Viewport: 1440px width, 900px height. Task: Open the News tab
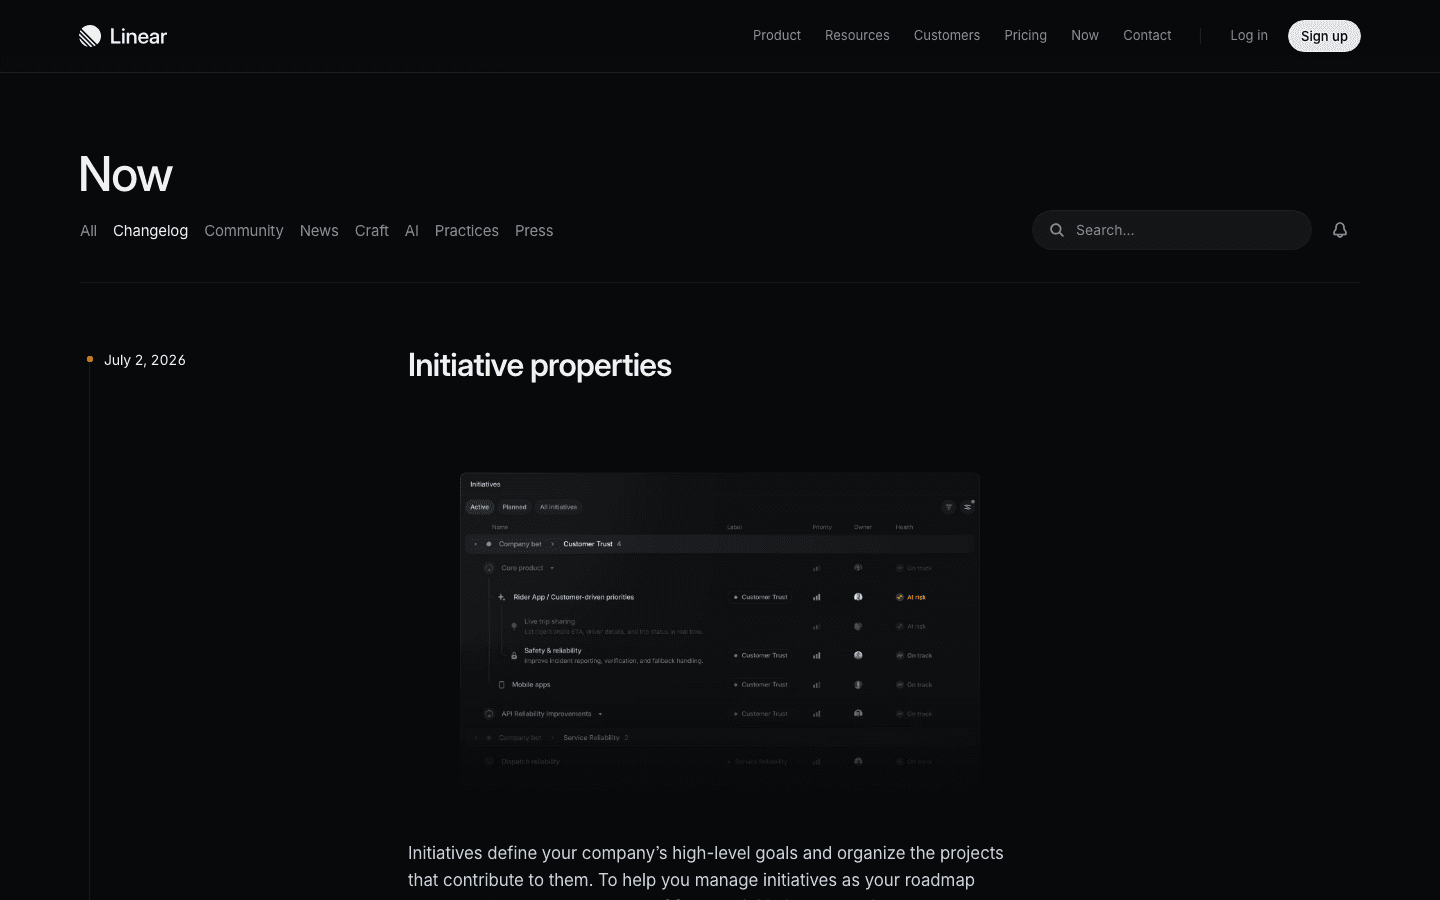[319, 231]
